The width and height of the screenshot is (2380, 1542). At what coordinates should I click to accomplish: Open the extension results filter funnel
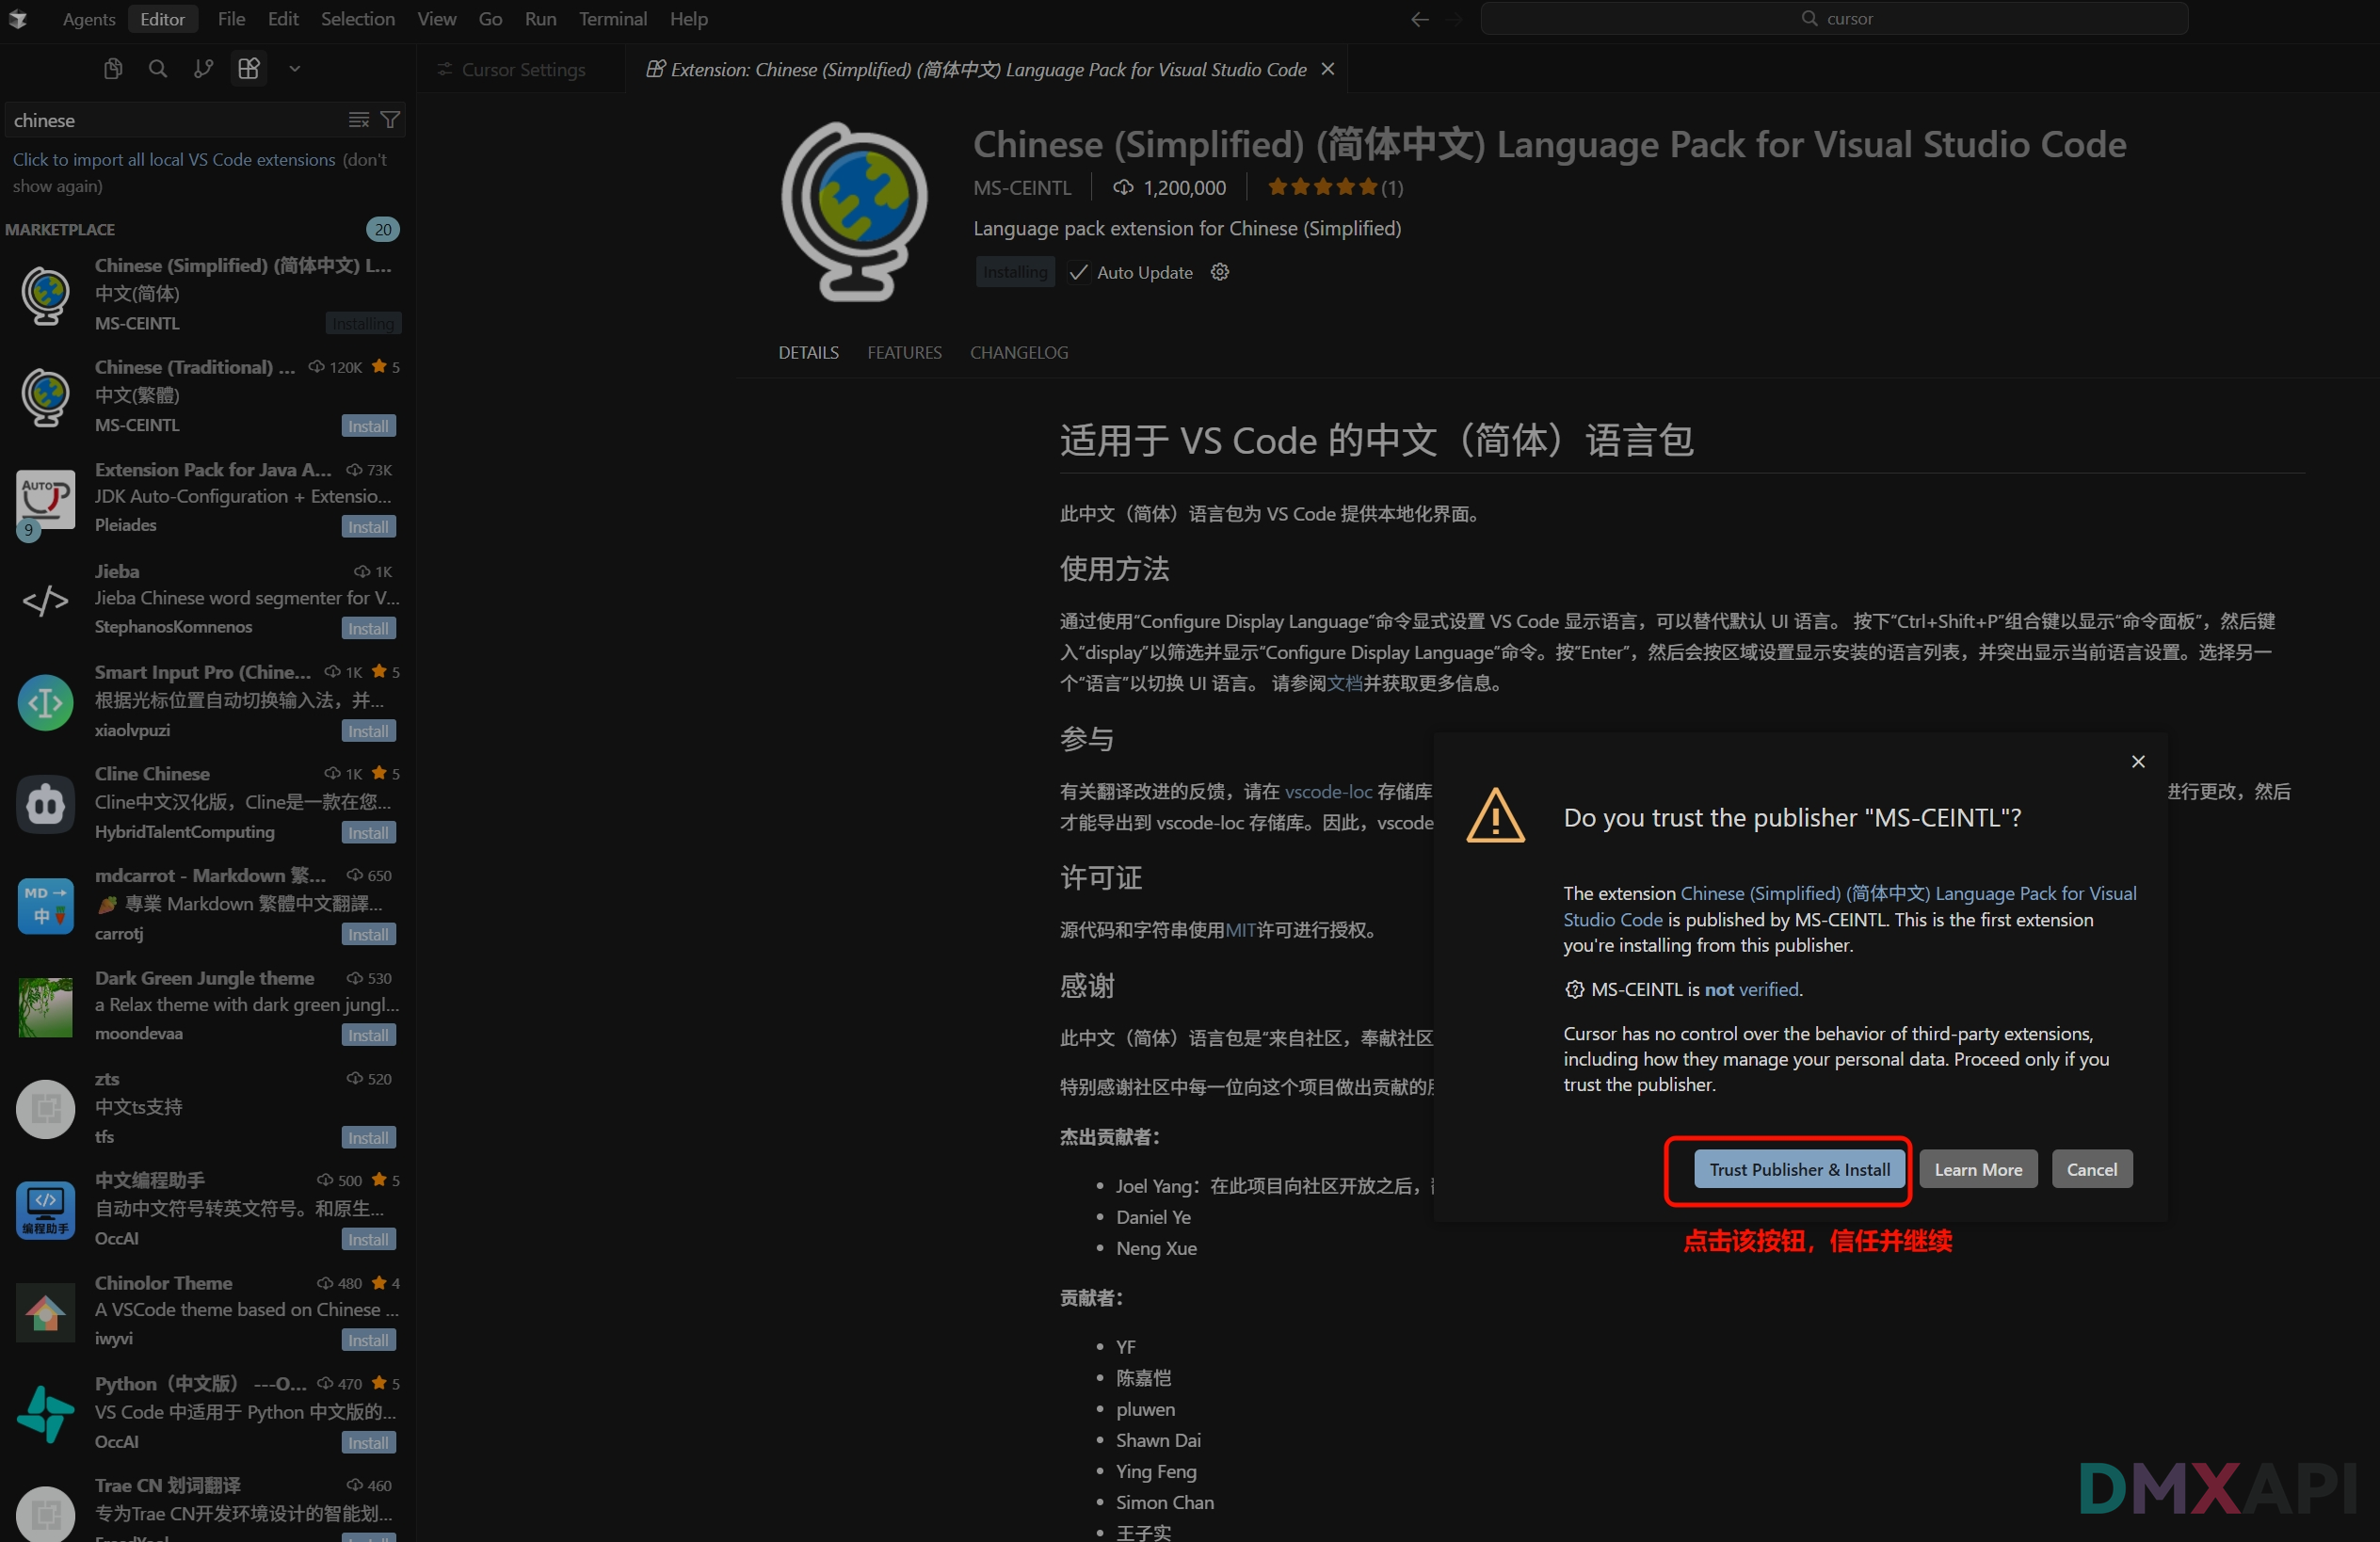tap(390, 120)
